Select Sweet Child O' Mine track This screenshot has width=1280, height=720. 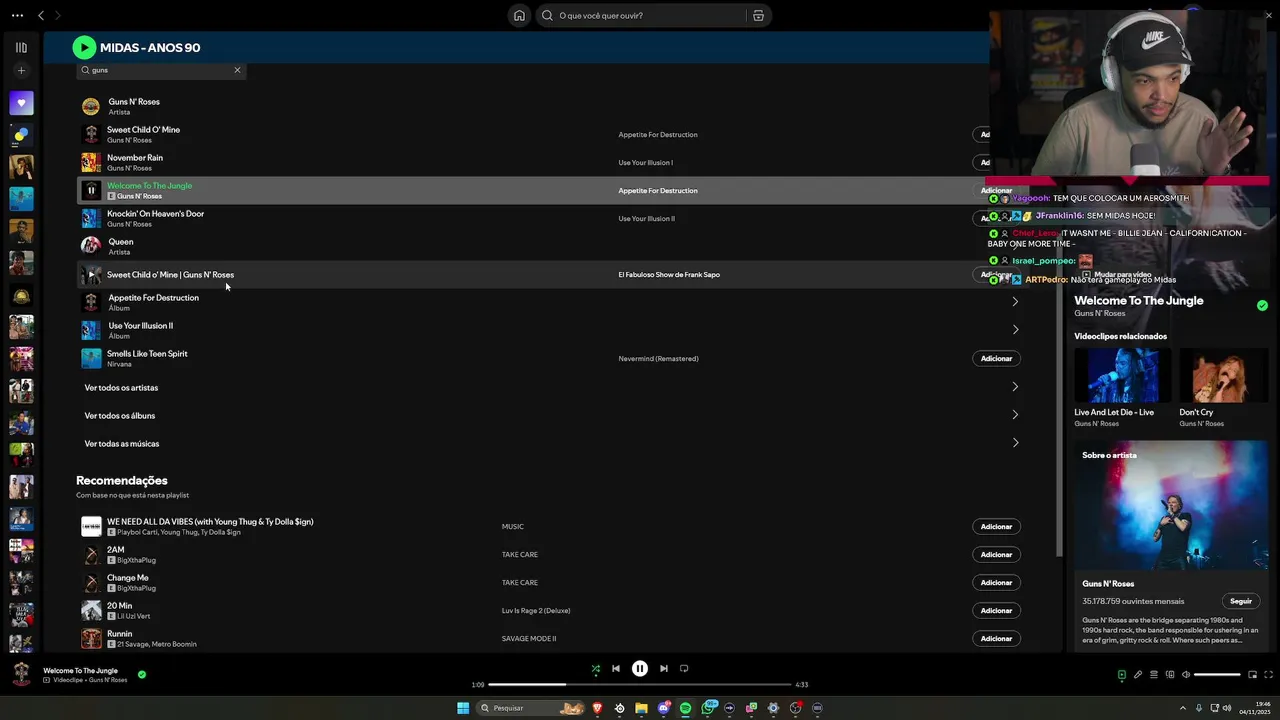coord(143,130)
